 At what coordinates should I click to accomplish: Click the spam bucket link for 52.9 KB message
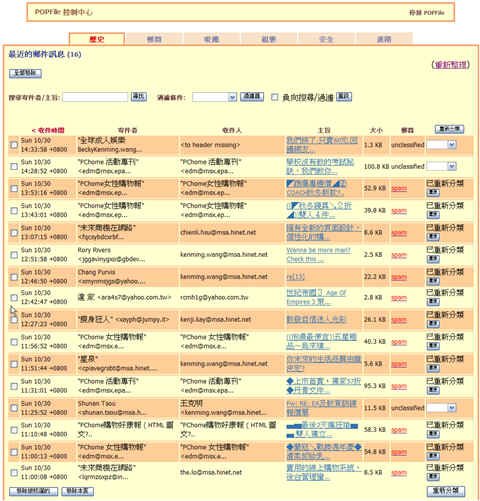[x=399, y=189]
